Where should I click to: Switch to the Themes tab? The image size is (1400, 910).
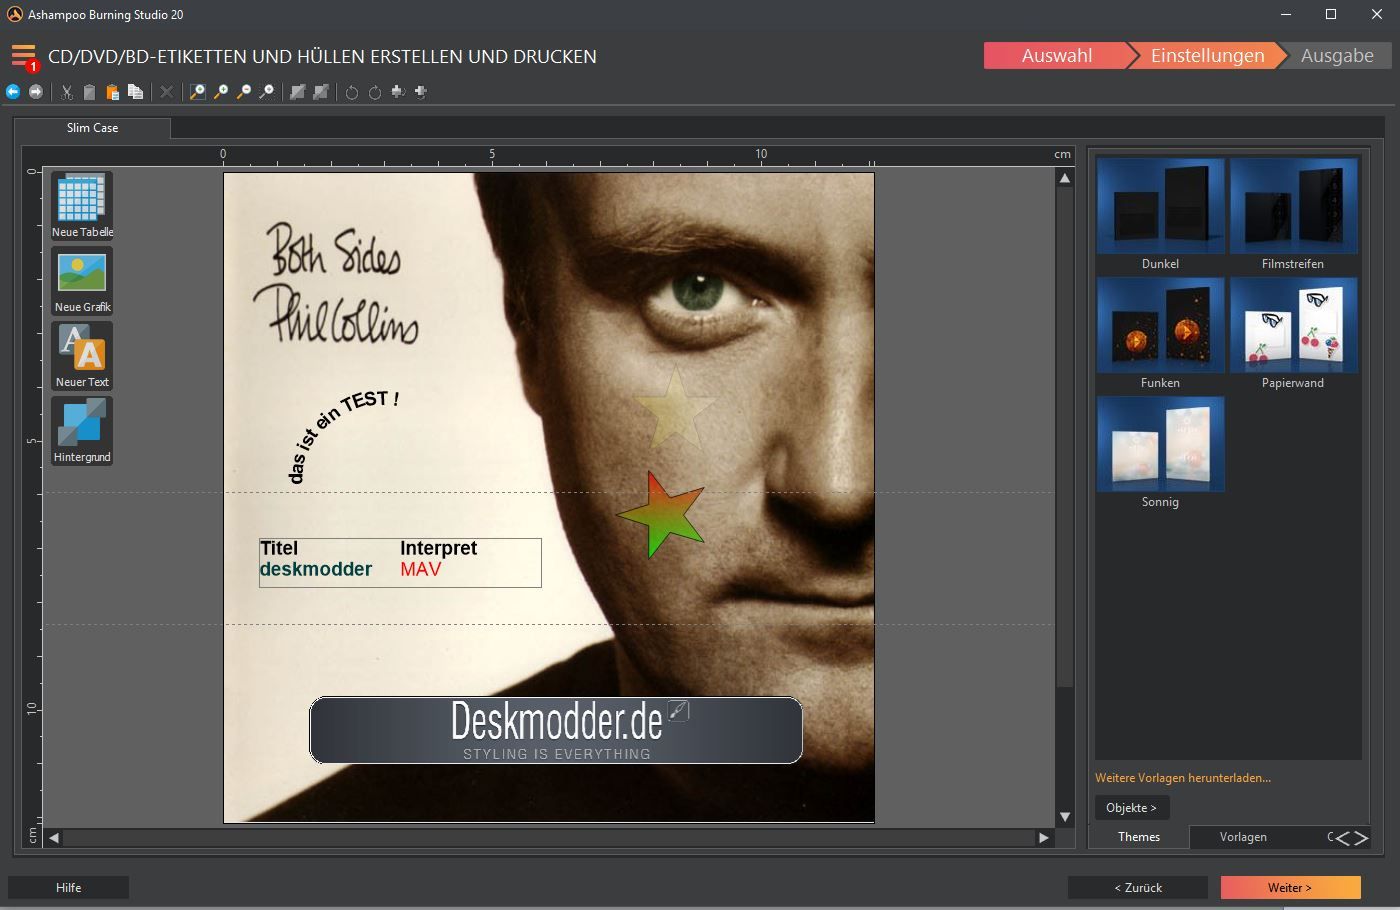point(1139,837)
